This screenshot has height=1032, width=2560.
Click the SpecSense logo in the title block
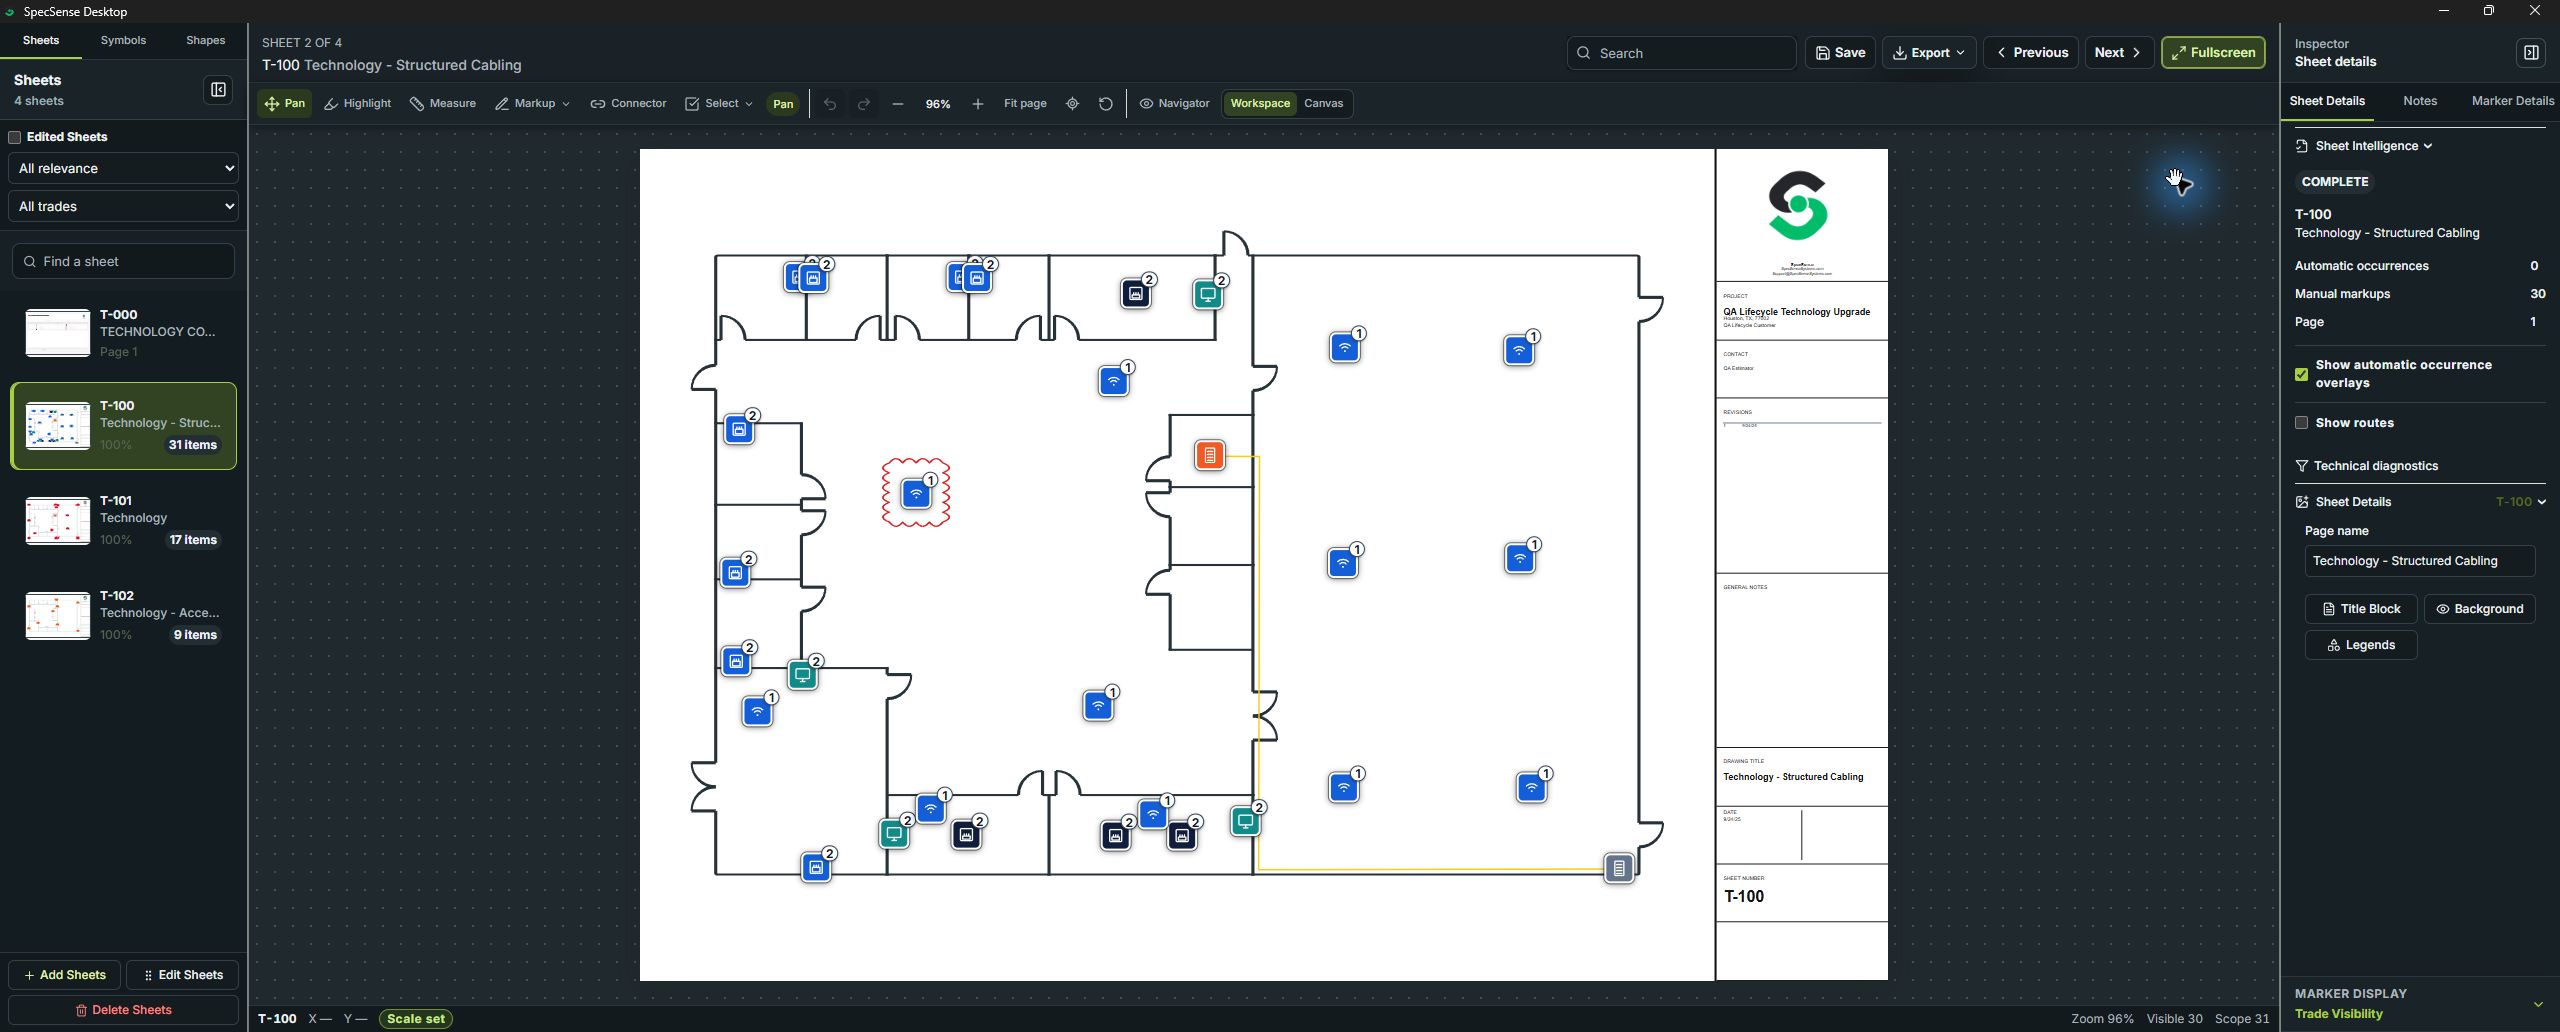(x=1798, y=206)
